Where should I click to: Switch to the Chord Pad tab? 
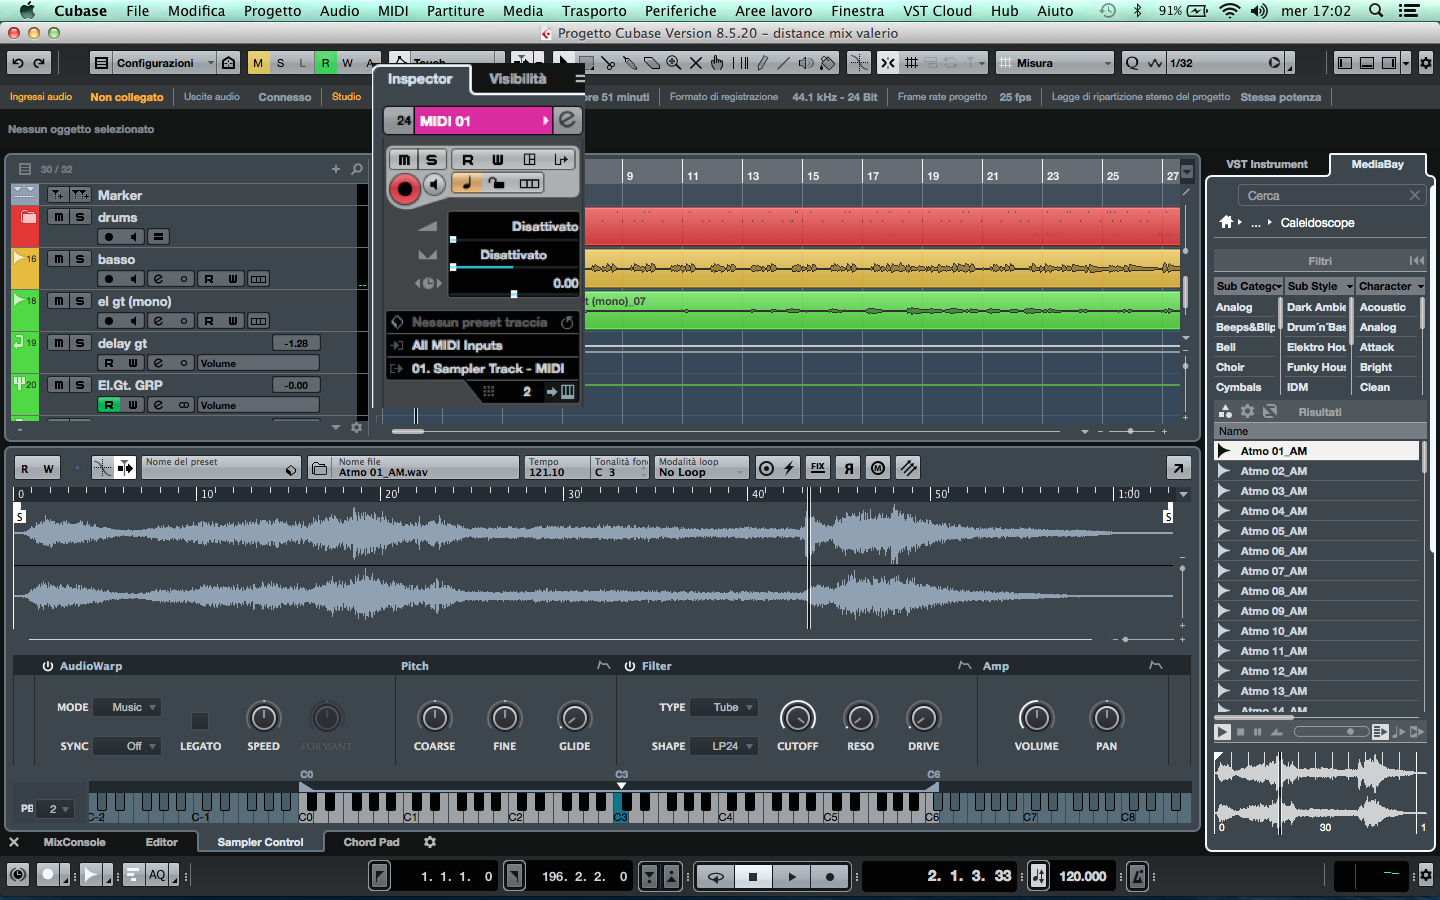[371, 842]
